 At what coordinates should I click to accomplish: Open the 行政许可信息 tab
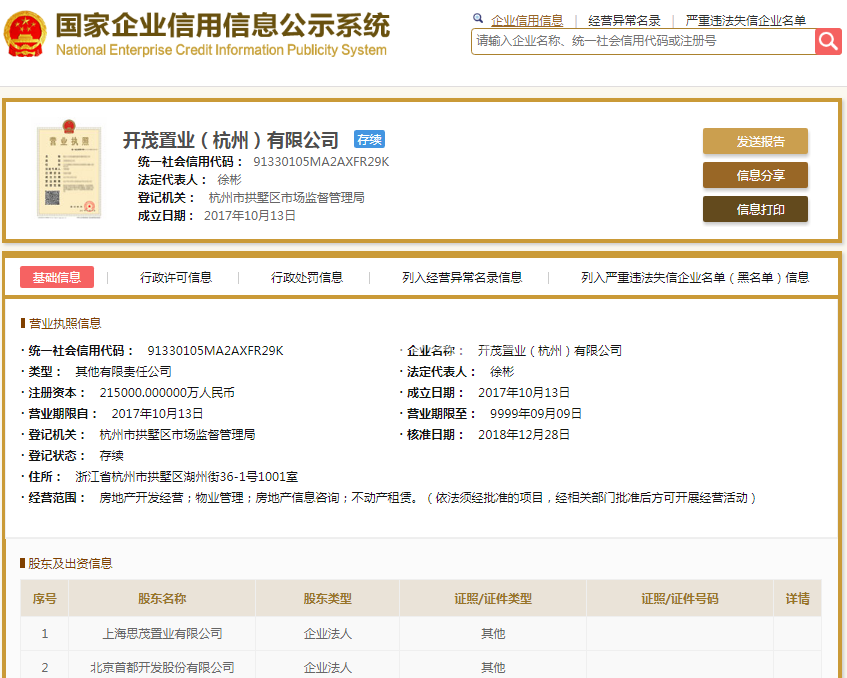tap(176, 277)
